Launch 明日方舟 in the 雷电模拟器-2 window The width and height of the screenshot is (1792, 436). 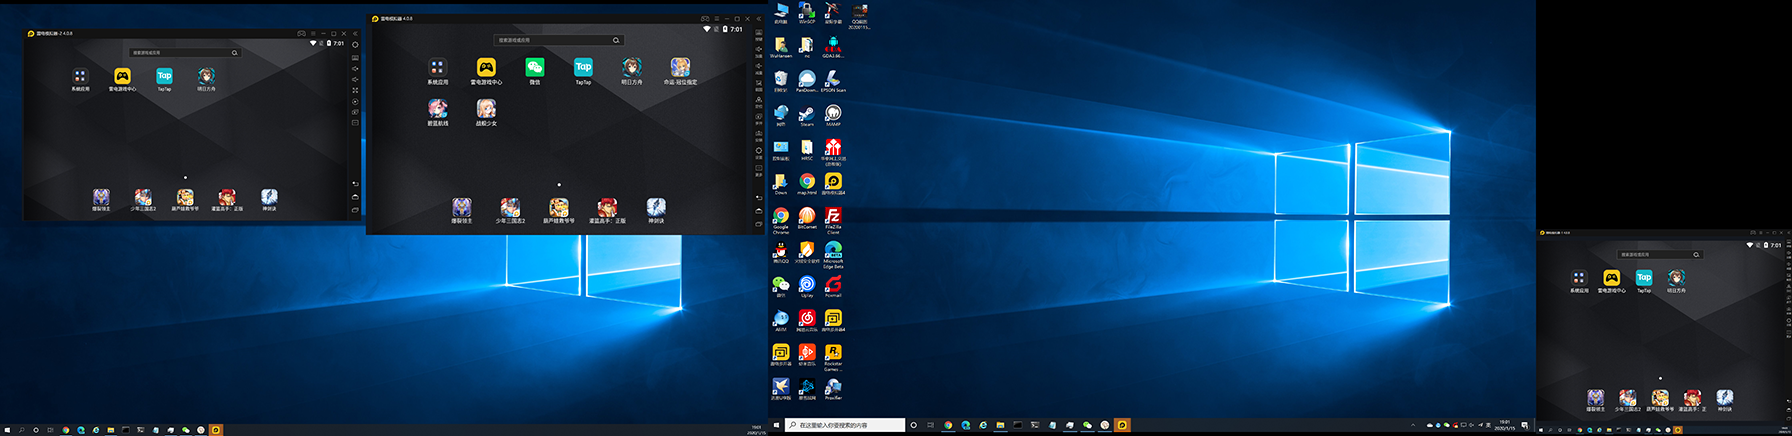tap(206, 76)
